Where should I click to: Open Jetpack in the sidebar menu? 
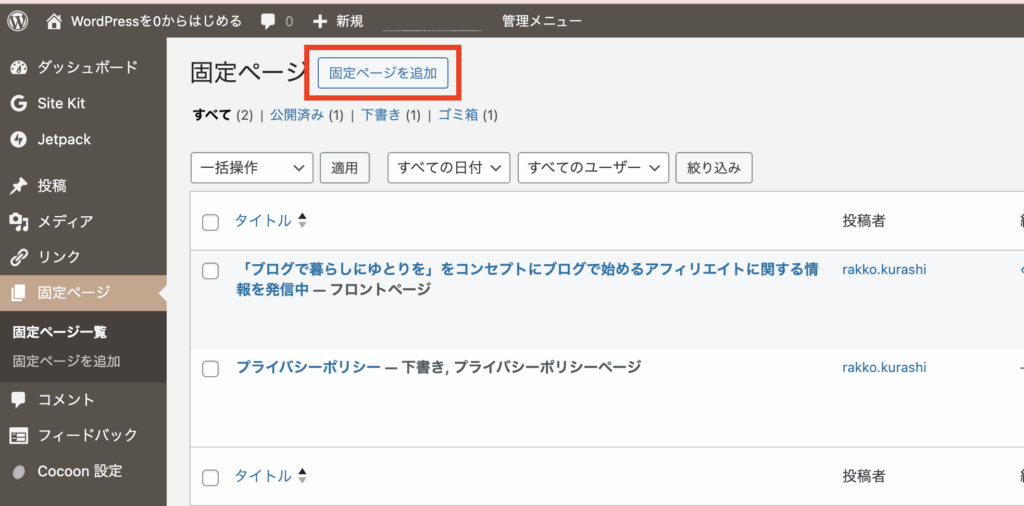(64, 139)
